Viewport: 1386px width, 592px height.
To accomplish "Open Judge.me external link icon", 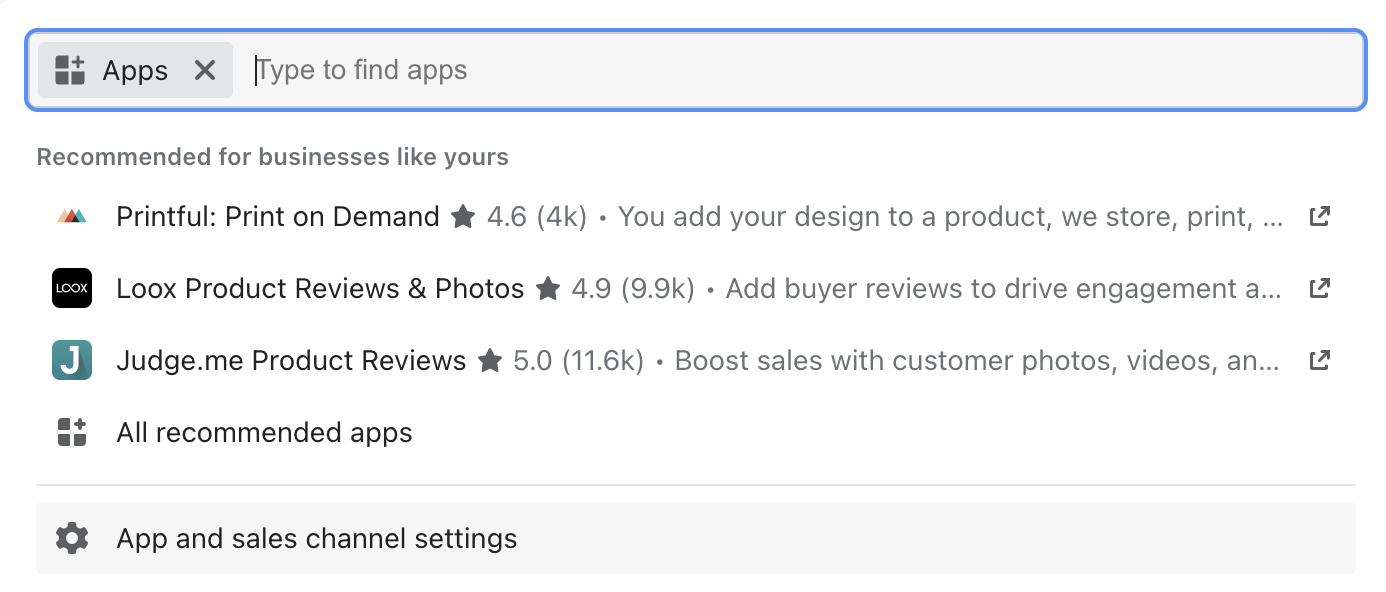I will click(x=1320, y=360).
